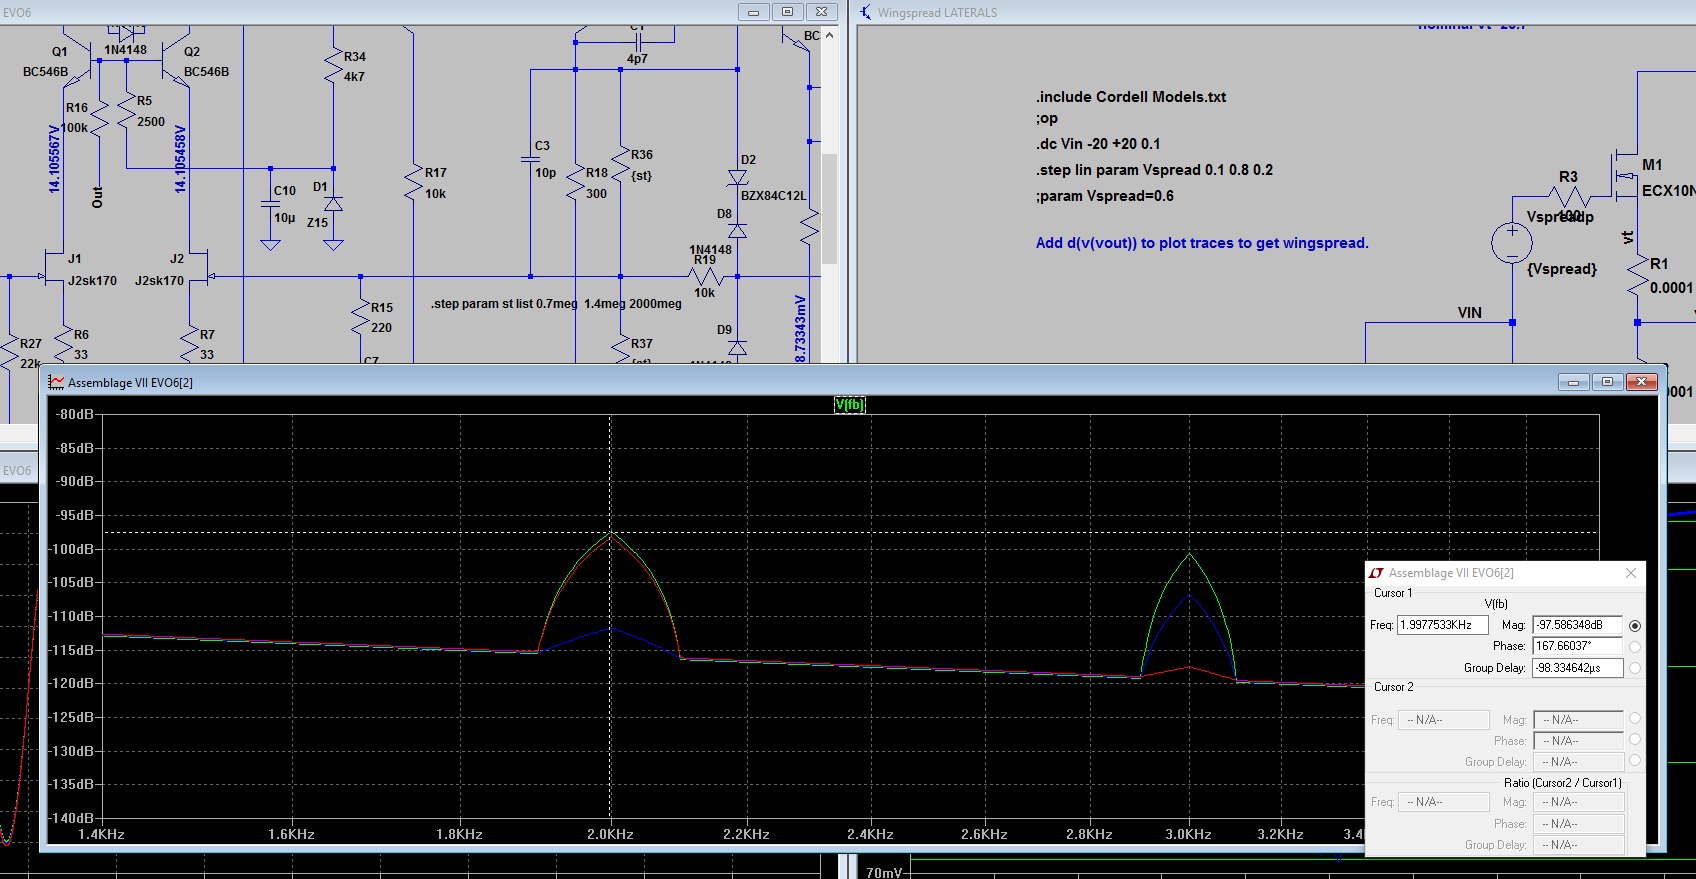Click diode D2 BZX84C12L label
The height and width of the screenshot is (879, 1696).
pyautogui.click(x=772, y=178)
